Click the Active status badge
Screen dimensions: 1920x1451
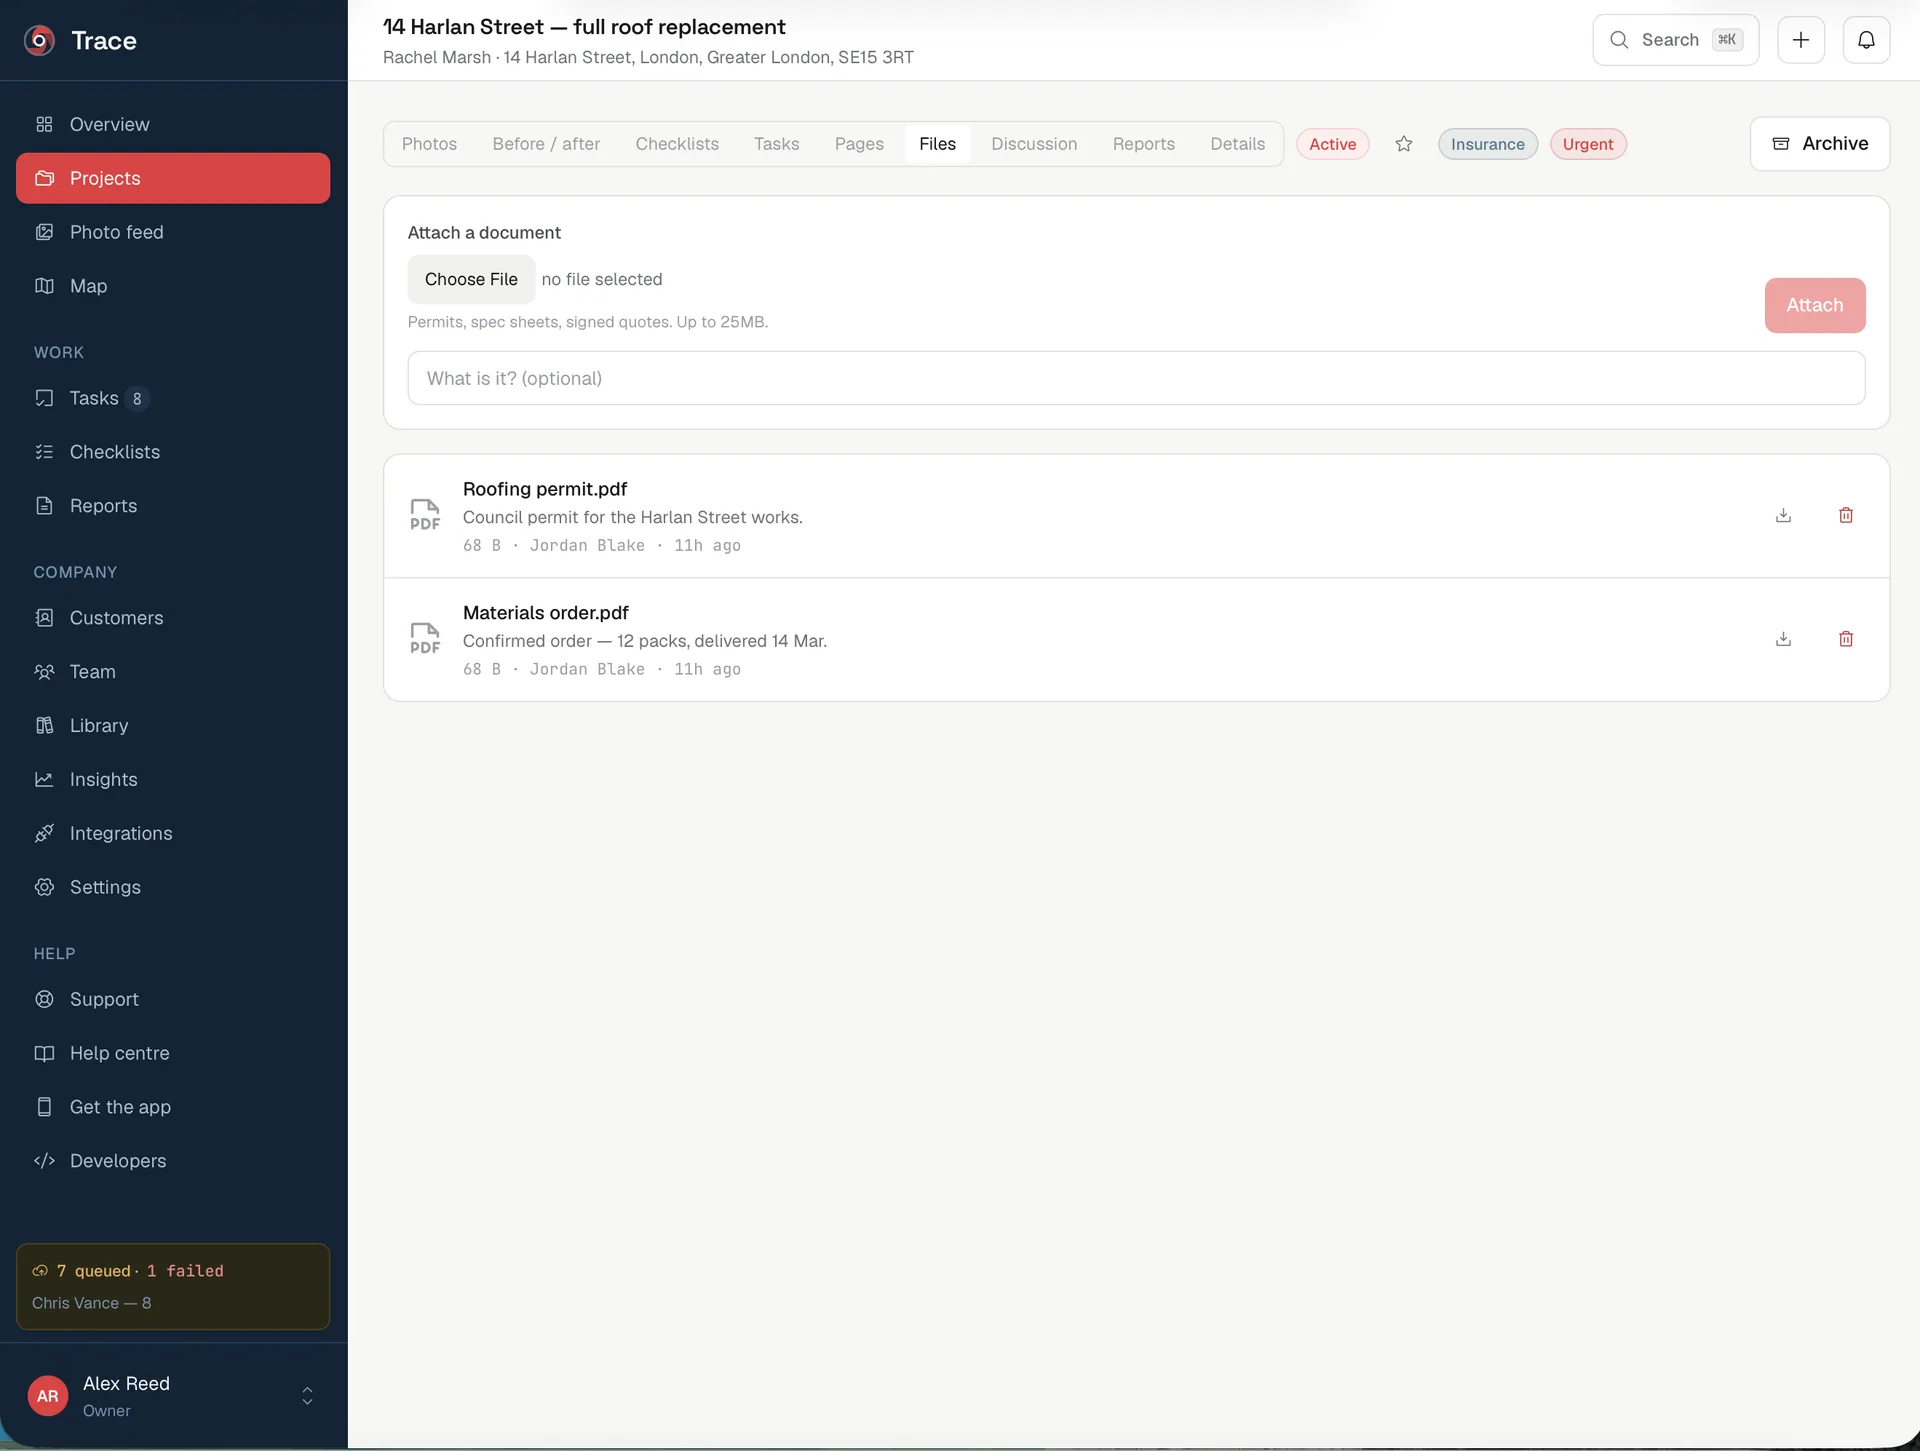pyautogui.click(x=1332, y=144)
